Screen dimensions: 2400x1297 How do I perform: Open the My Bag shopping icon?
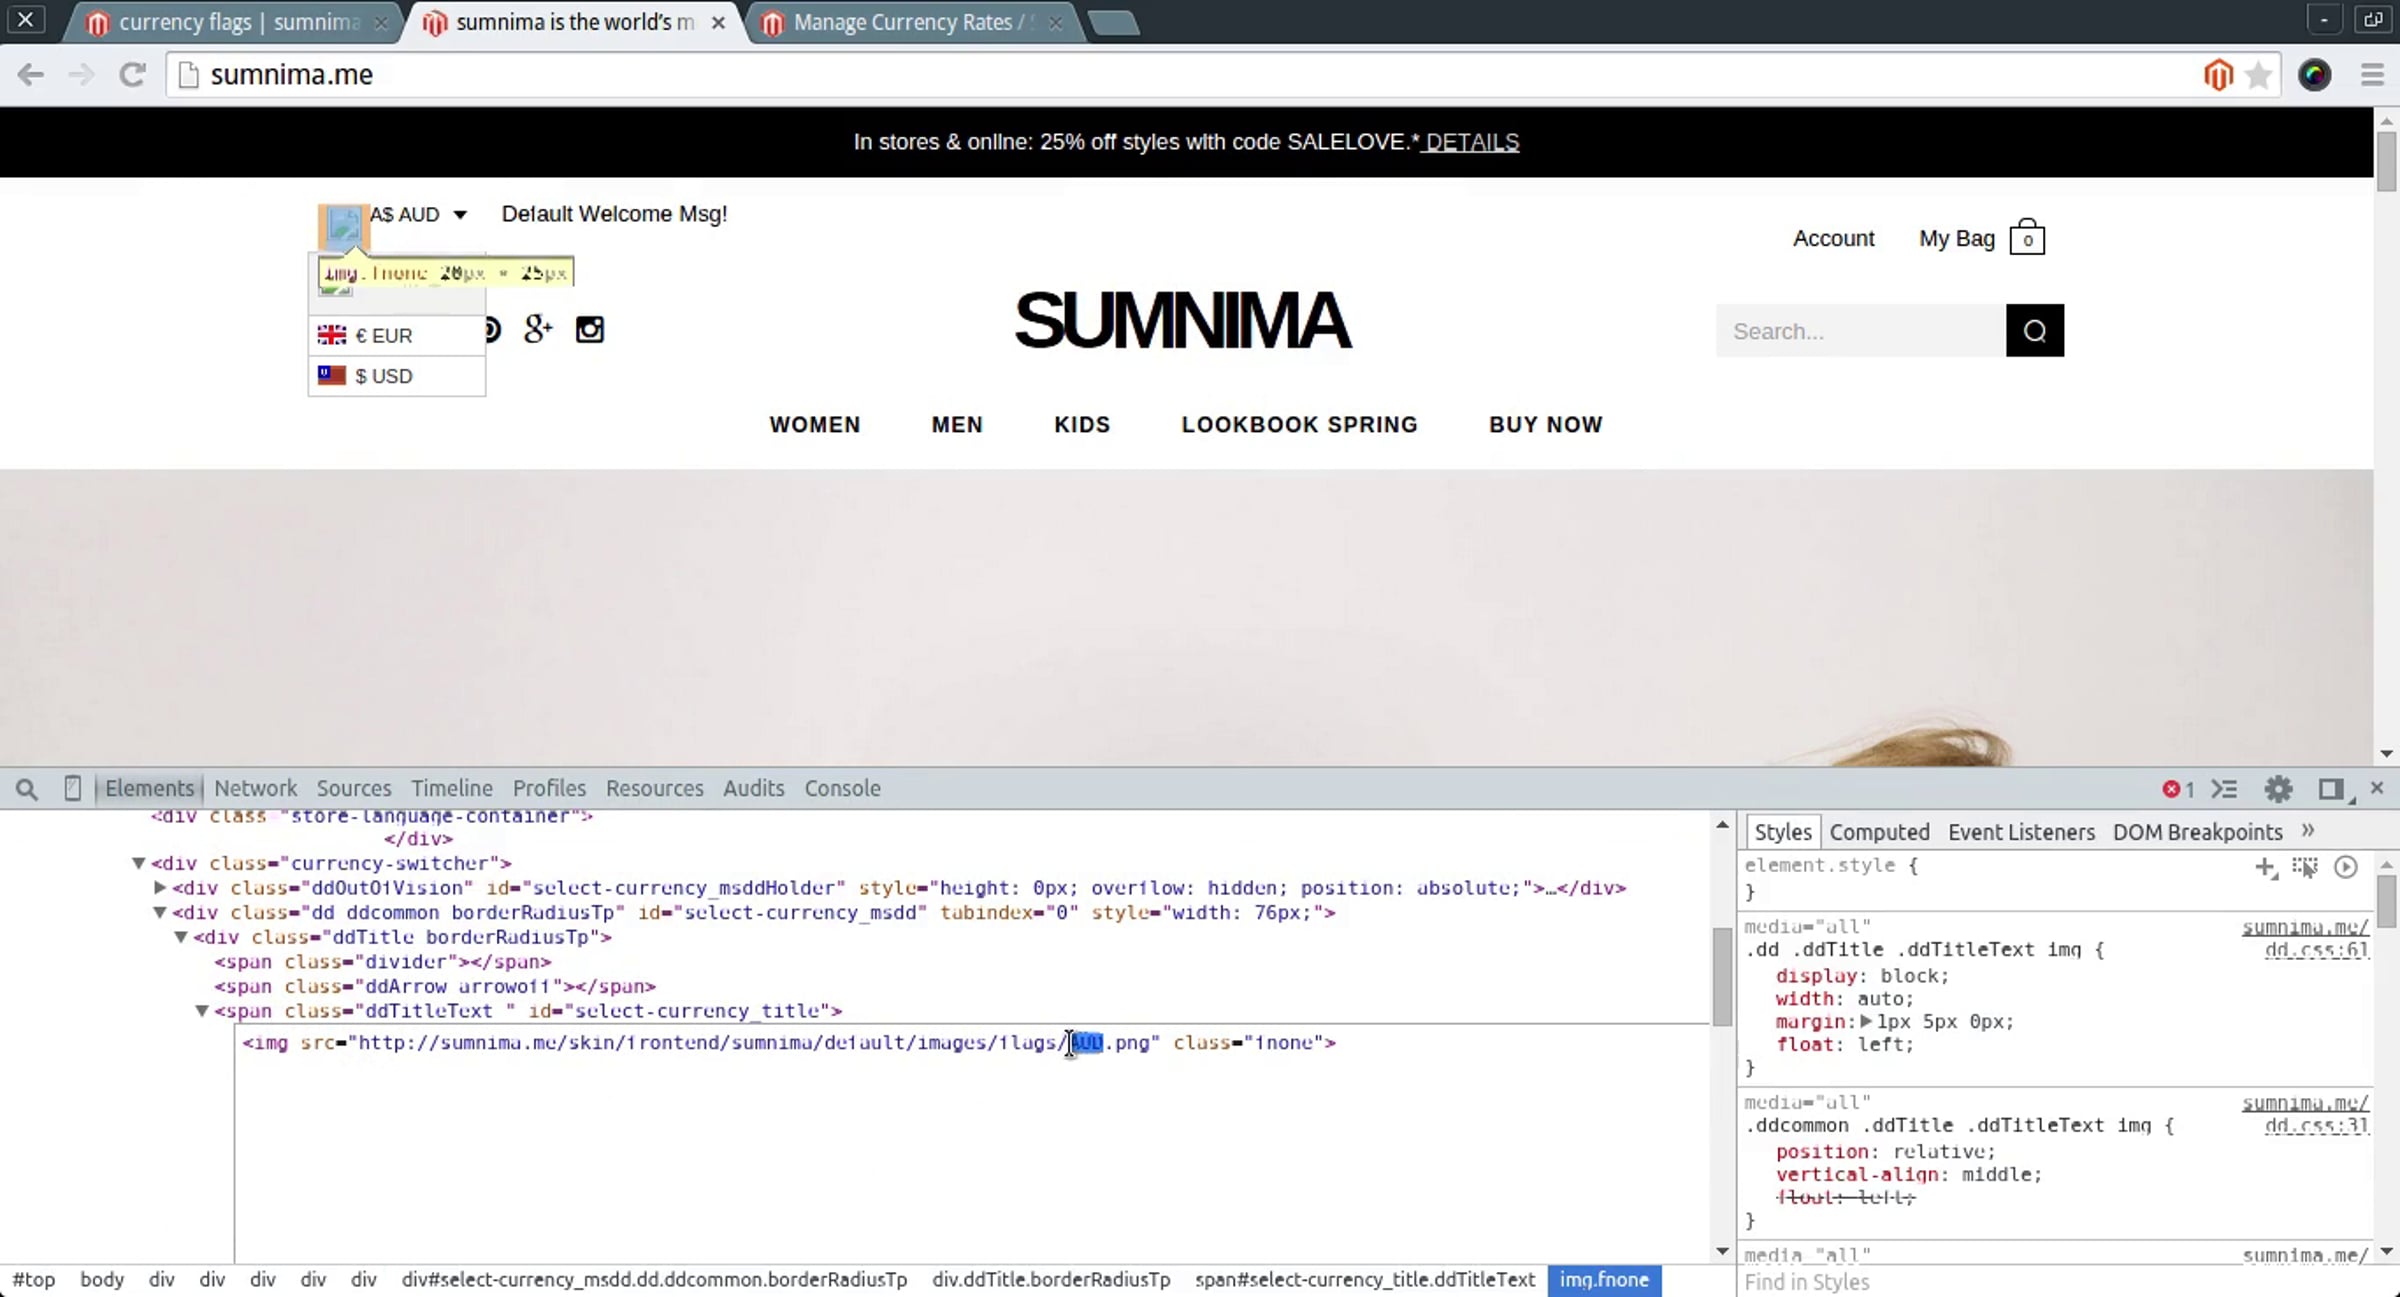2027,238
